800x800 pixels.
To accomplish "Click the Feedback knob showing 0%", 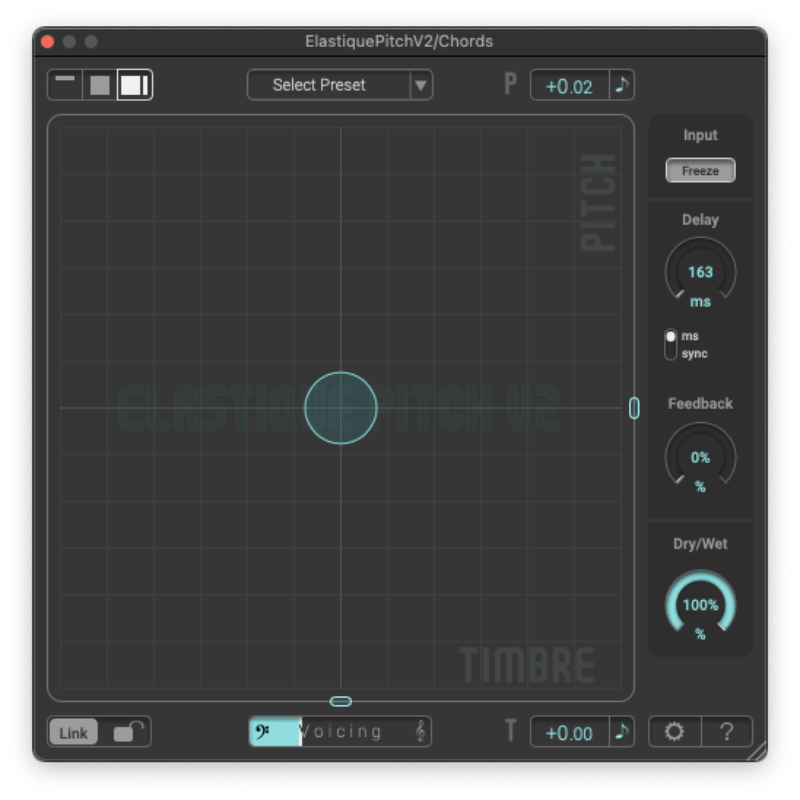I will click(700, 457).
